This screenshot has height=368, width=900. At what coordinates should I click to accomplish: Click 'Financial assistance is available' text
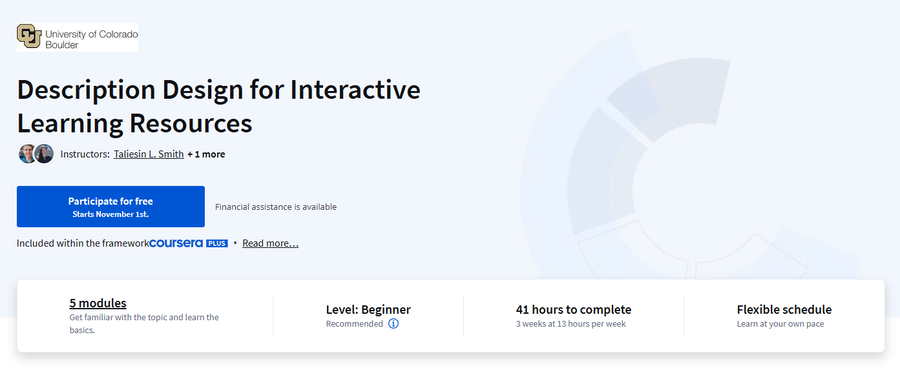pos(276,207)
